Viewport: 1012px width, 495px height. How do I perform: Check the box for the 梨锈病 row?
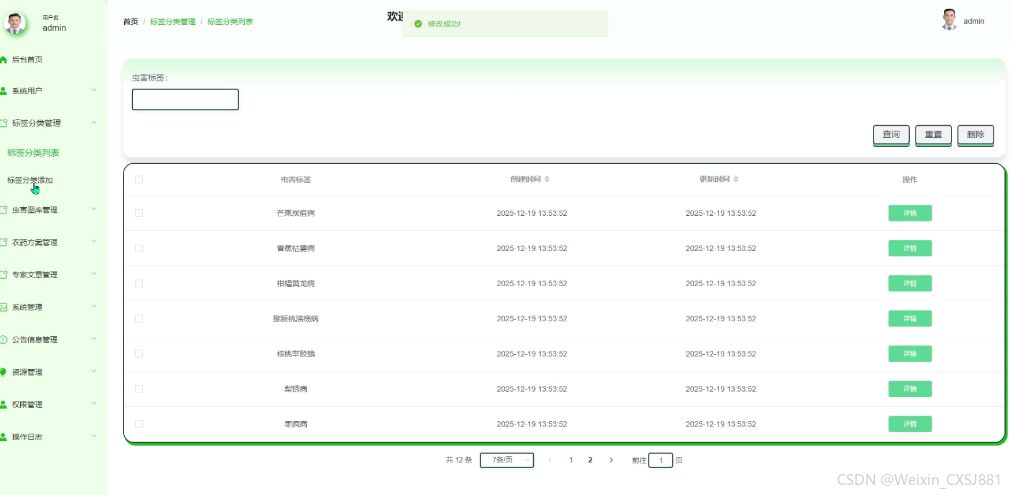[139, 389]
